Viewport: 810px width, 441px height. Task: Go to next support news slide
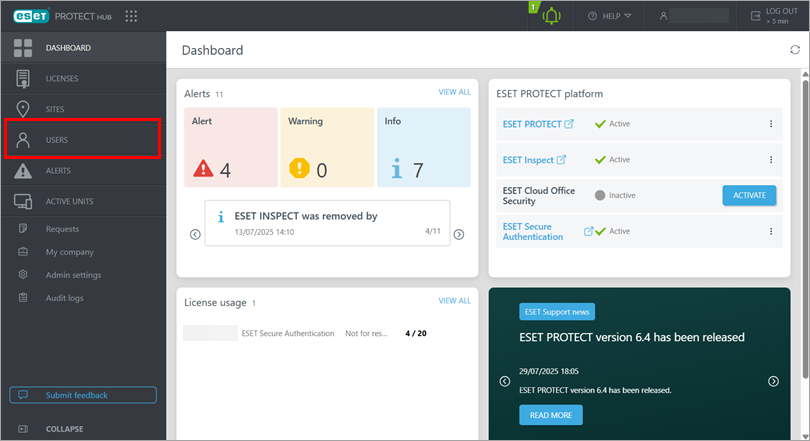tap(773, 381)
